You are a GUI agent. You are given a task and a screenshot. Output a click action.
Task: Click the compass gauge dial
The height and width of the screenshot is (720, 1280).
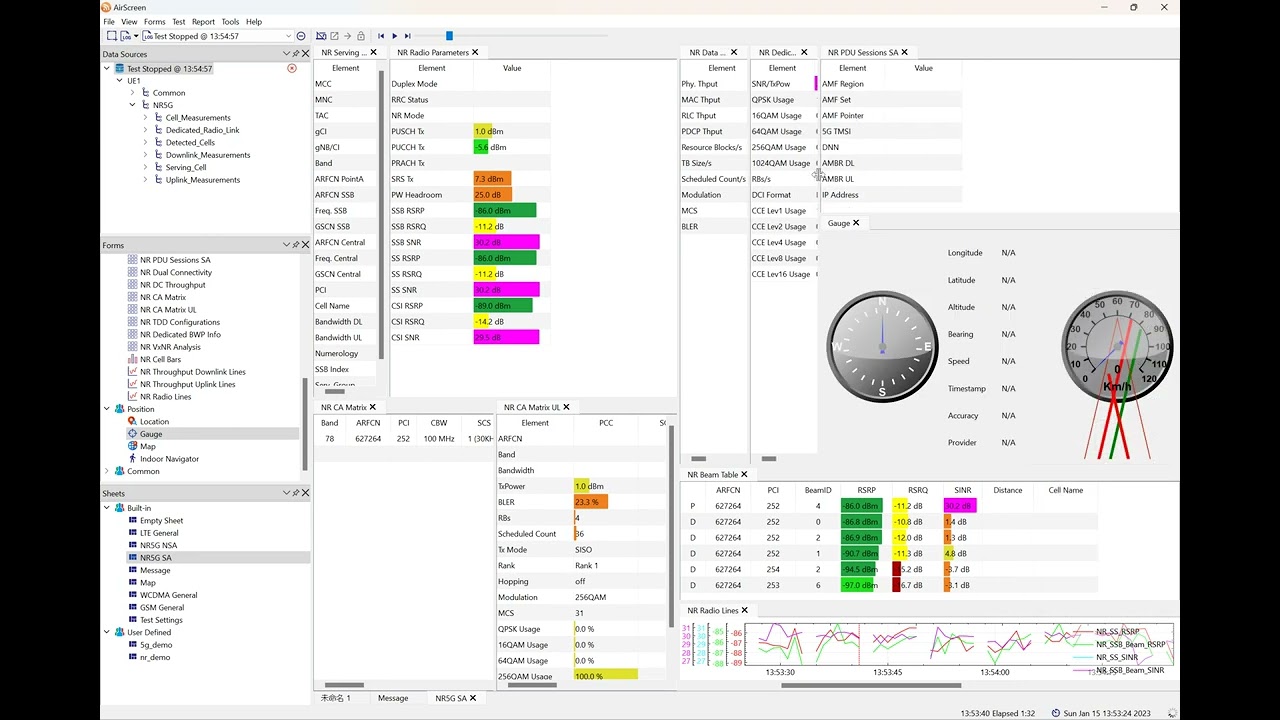point(882,347)
